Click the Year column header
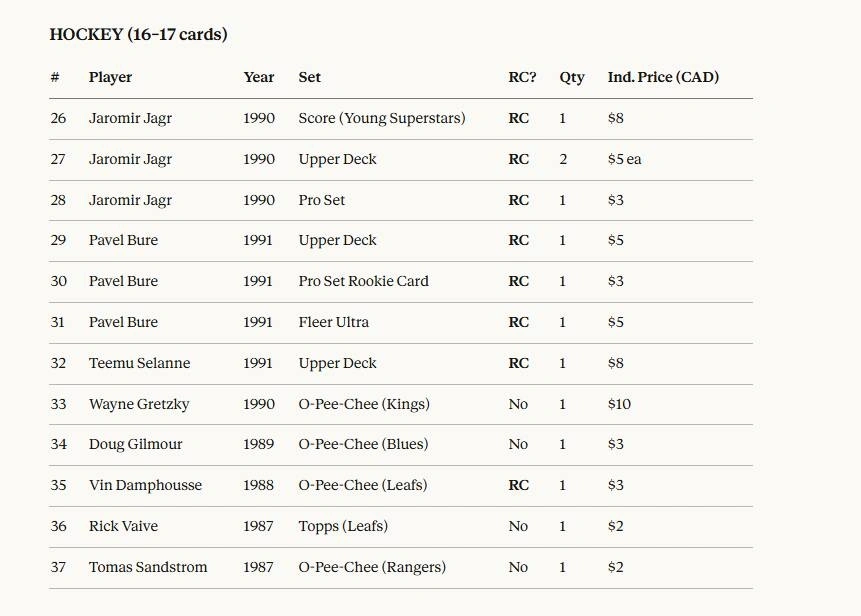The width and height of the screenshot is (861, 616). 258,77
